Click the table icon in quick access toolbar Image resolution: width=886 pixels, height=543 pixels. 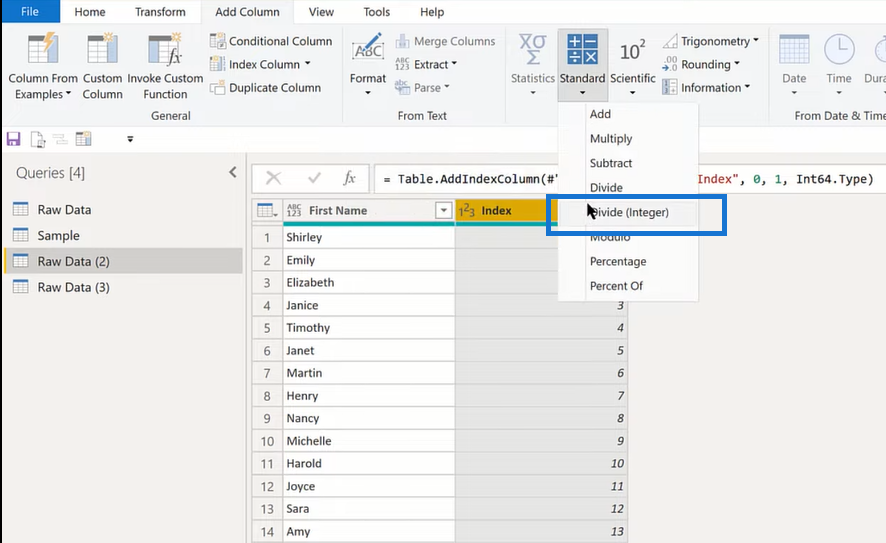84,138
